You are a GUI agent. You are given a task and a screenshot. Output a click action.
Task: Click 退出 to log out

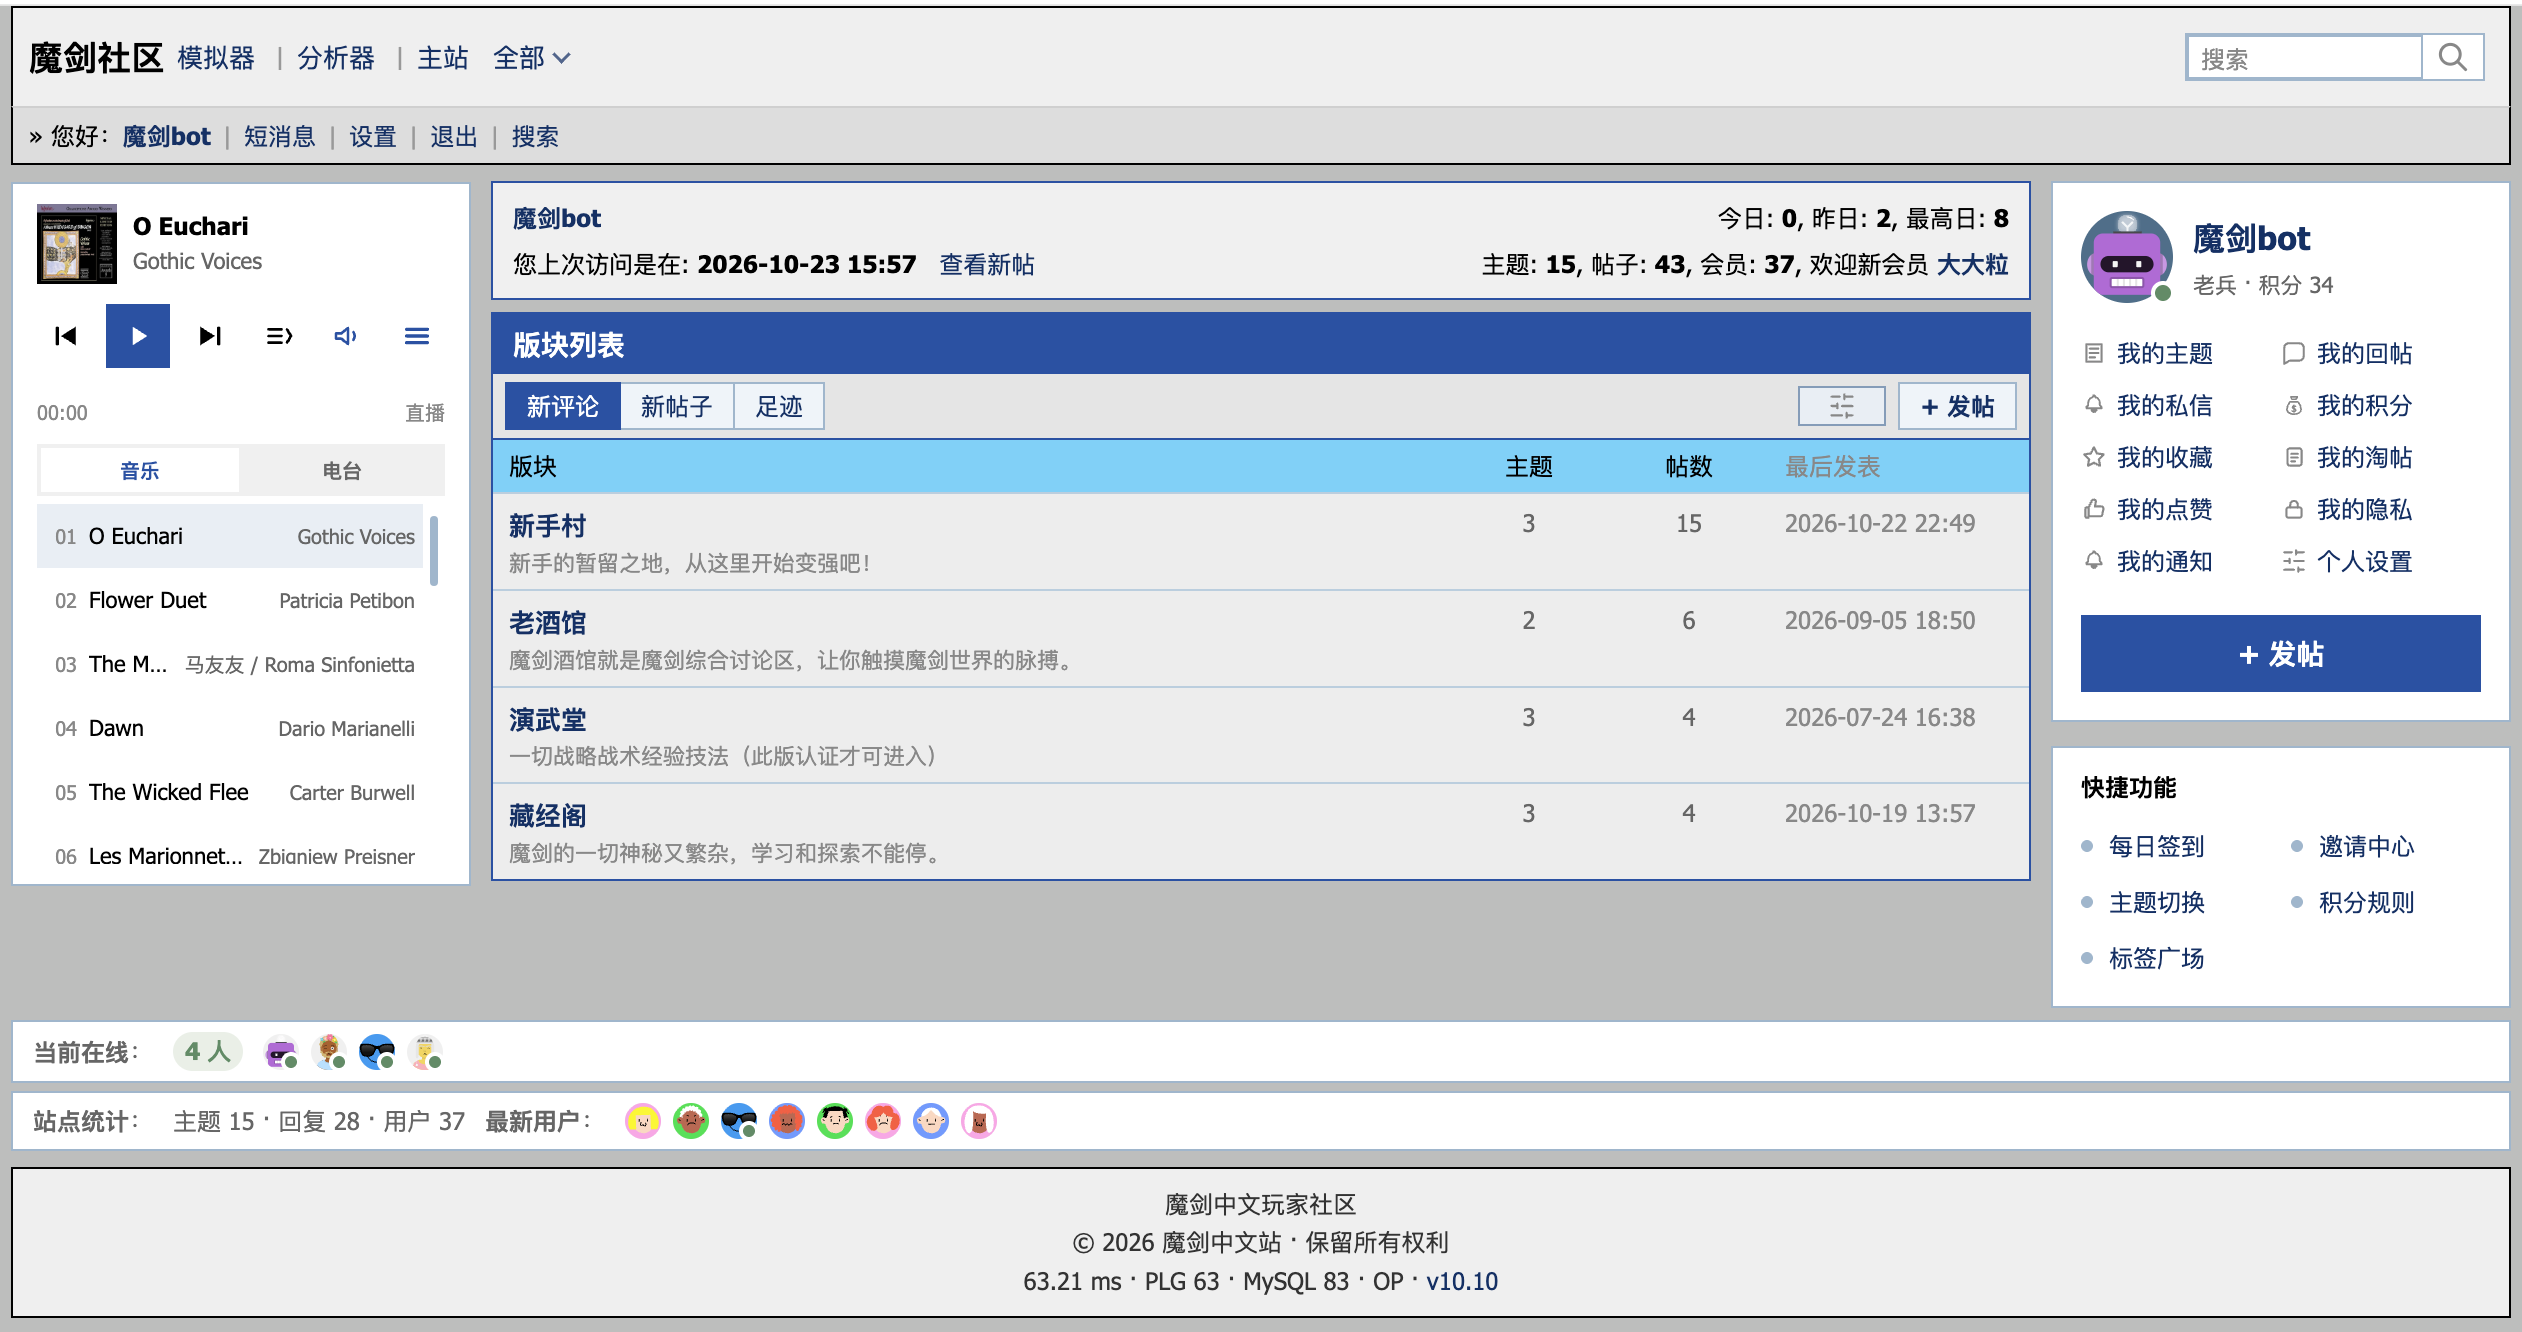[454, 136]
